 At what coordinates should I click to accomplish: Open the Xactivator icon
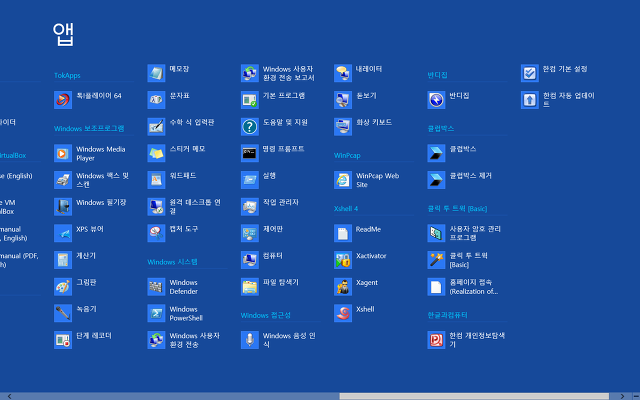coord(343,260)
